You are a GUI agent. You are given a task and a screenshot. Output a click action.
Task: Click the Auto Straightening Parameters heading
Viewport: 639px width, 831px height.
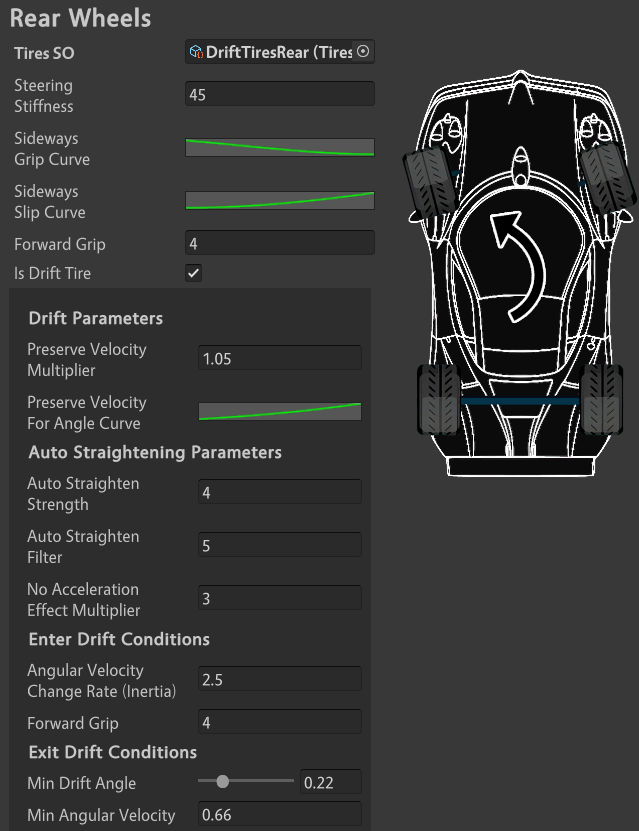coord(155,452)
